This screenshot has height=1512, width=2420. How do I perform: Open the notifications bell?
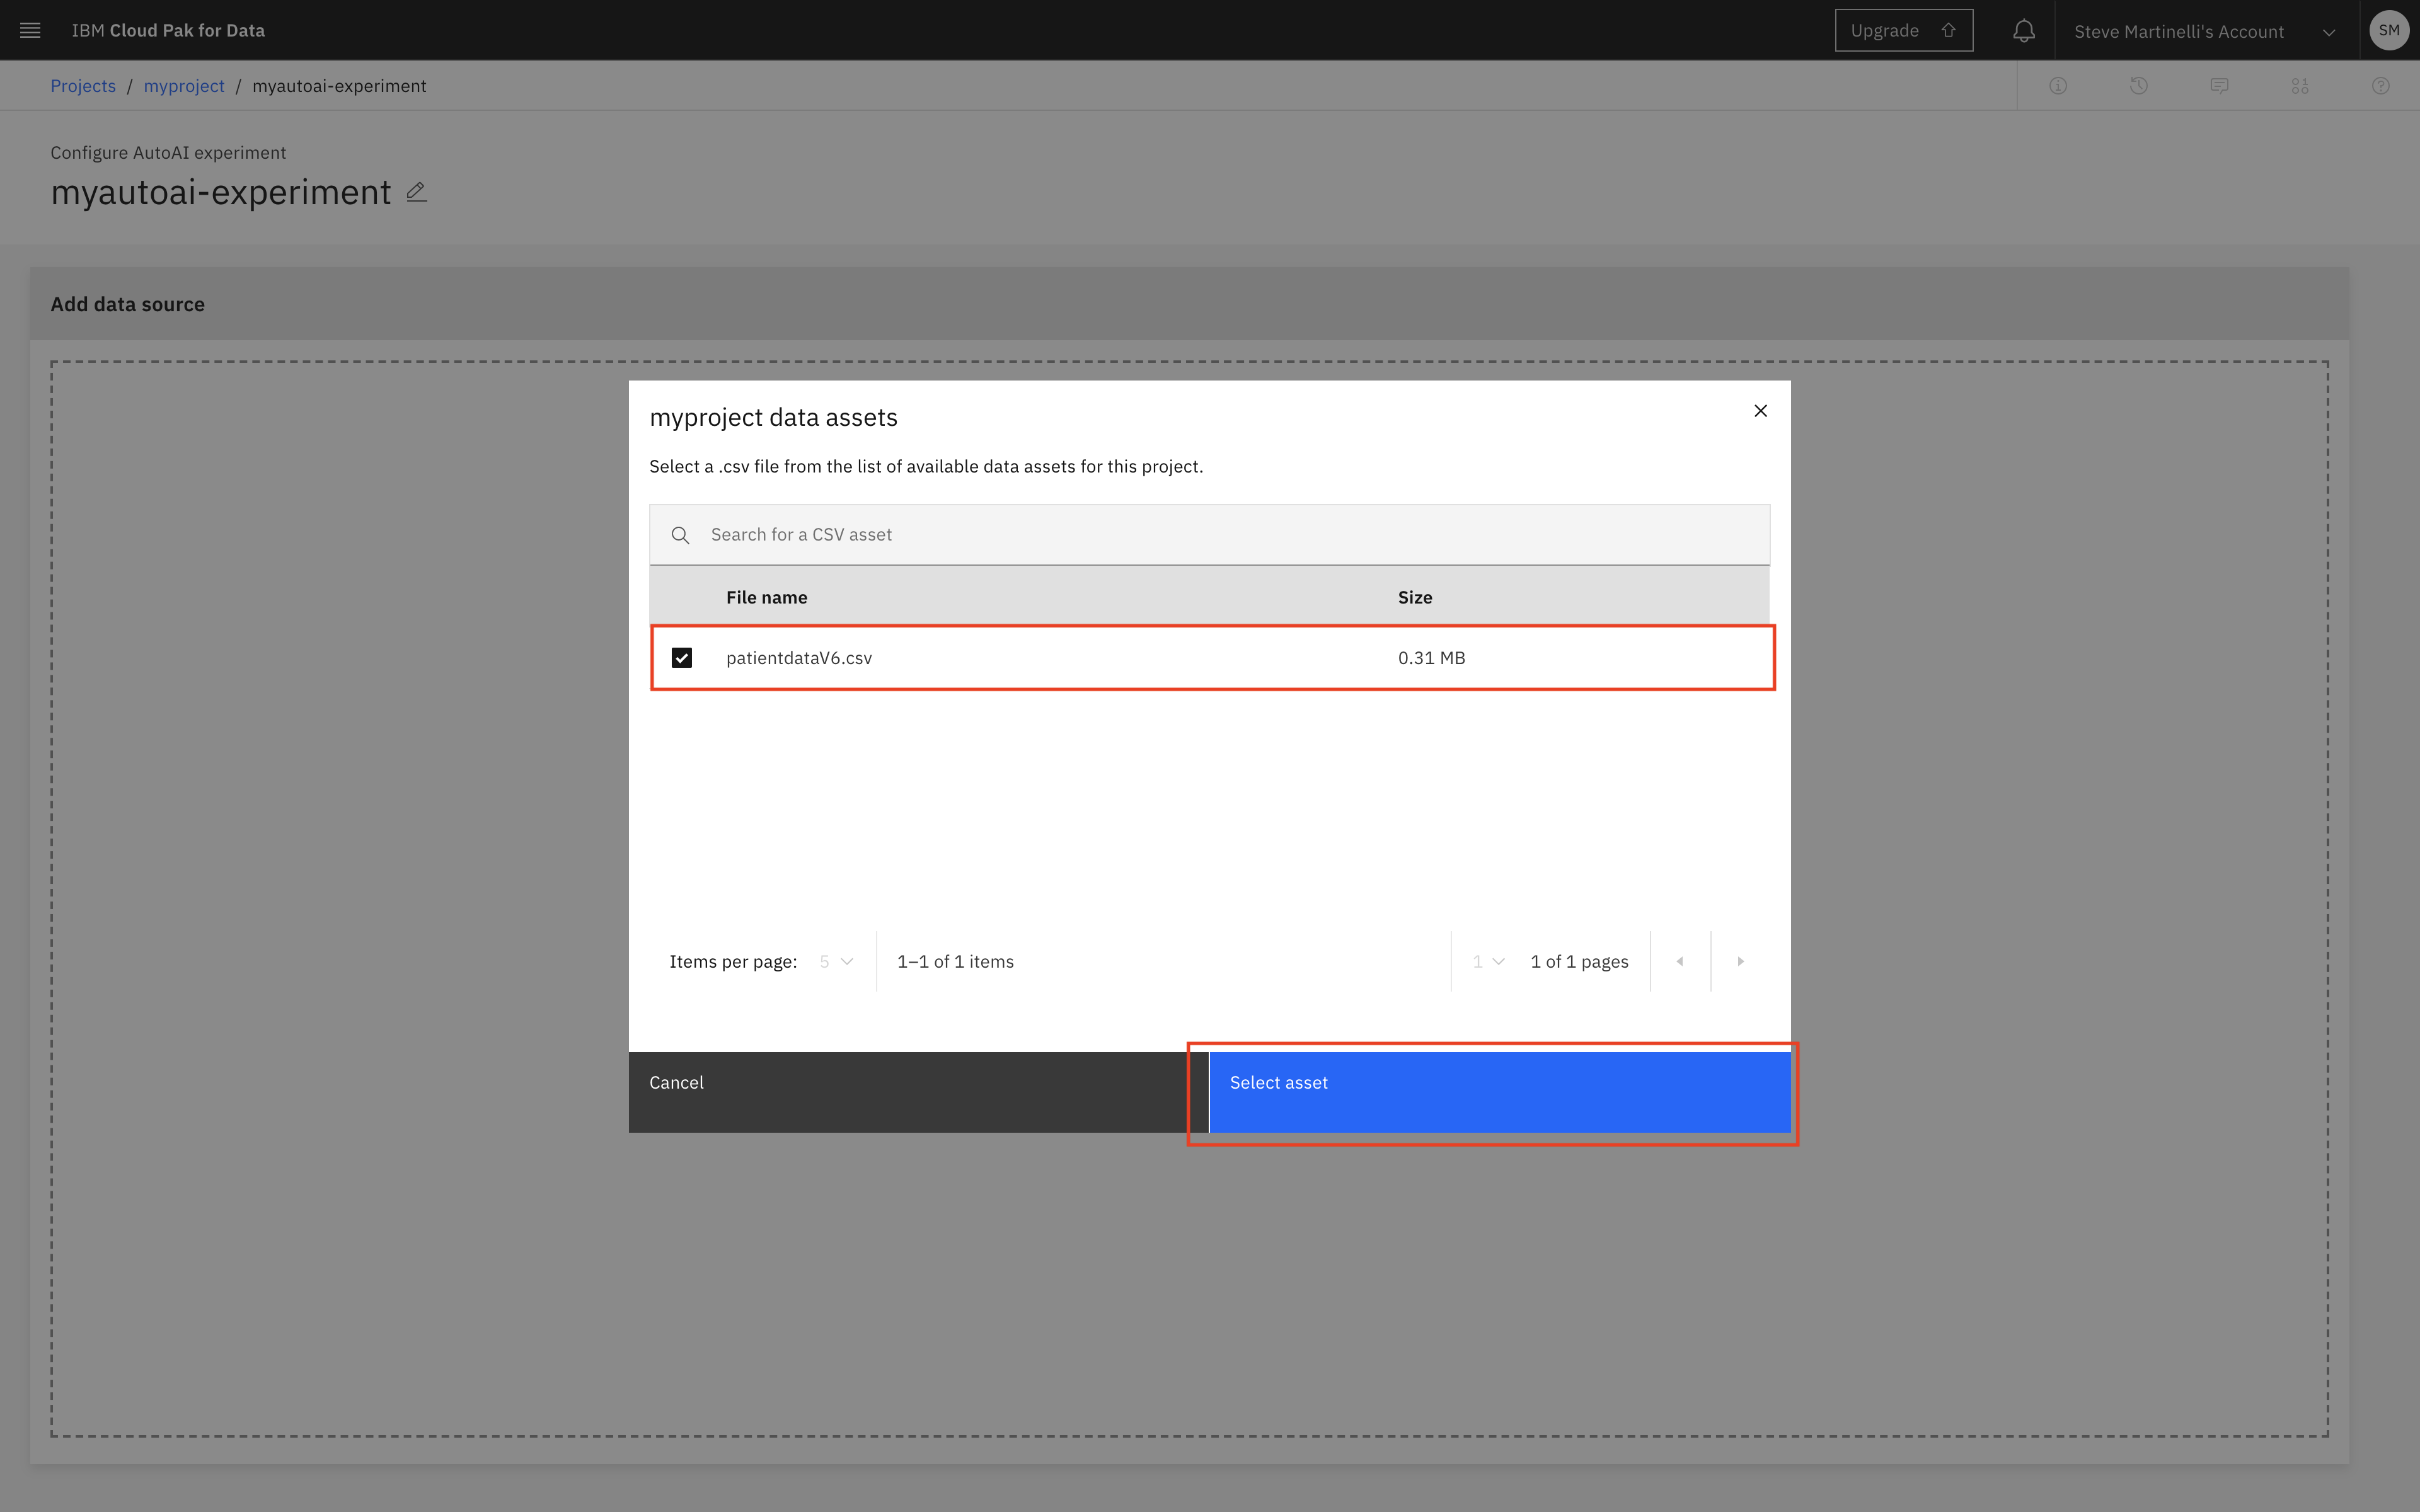click(x=2023, y=31)
